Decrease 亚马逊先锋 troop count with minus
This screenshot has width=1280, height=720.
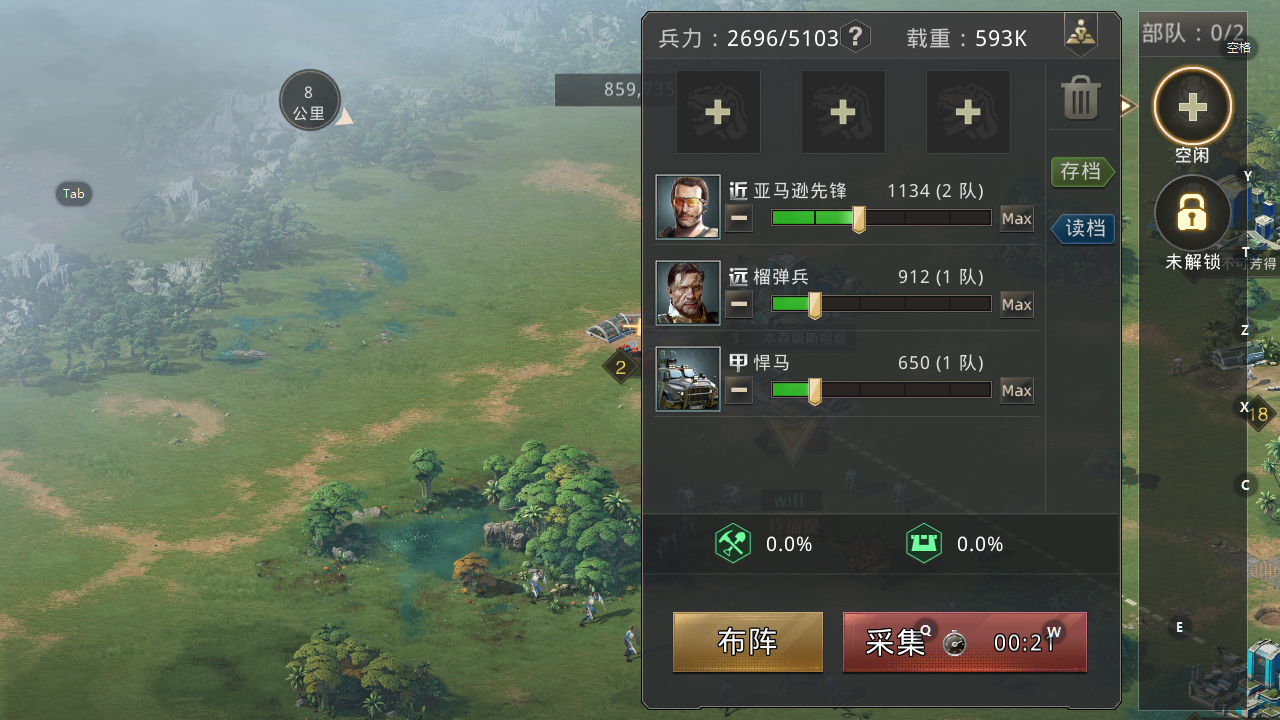tap(739, 218)
